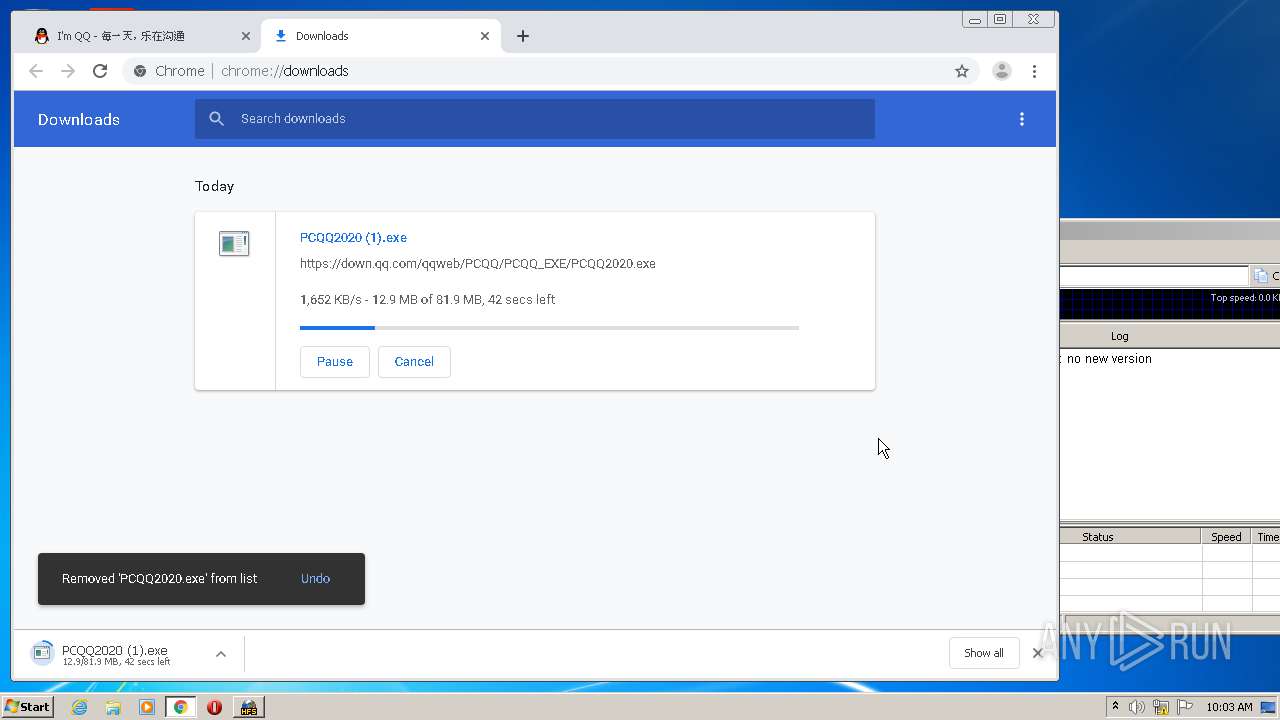Cancel the PCQQ2020 download

(x=414, y=362)
